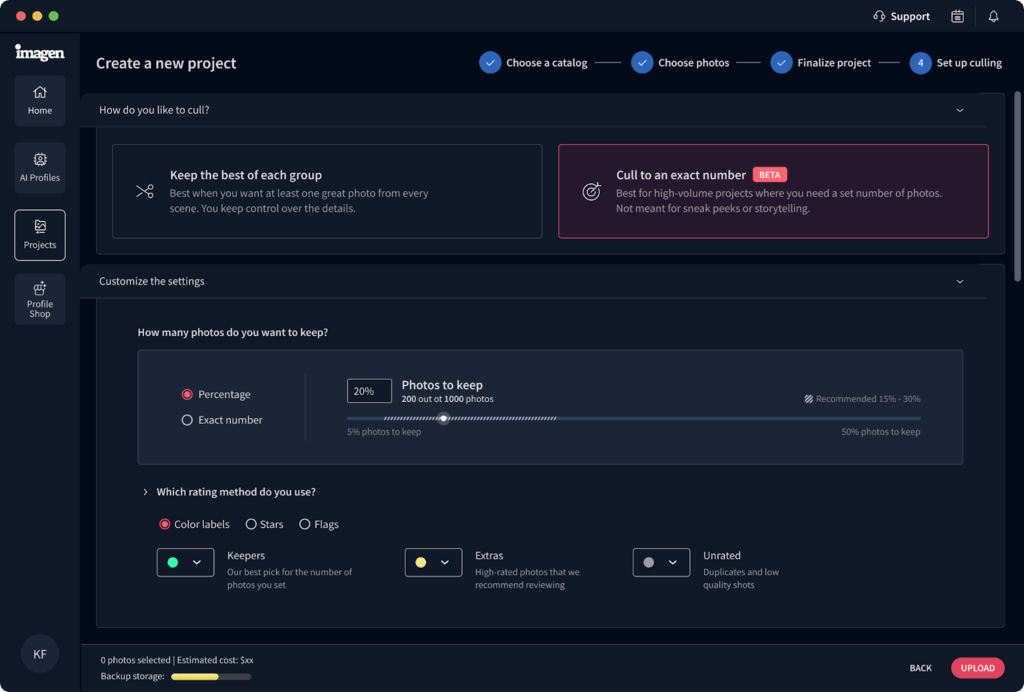Open the Home page from sidebar
1024x692 pixels.
[x=40, y=100]
